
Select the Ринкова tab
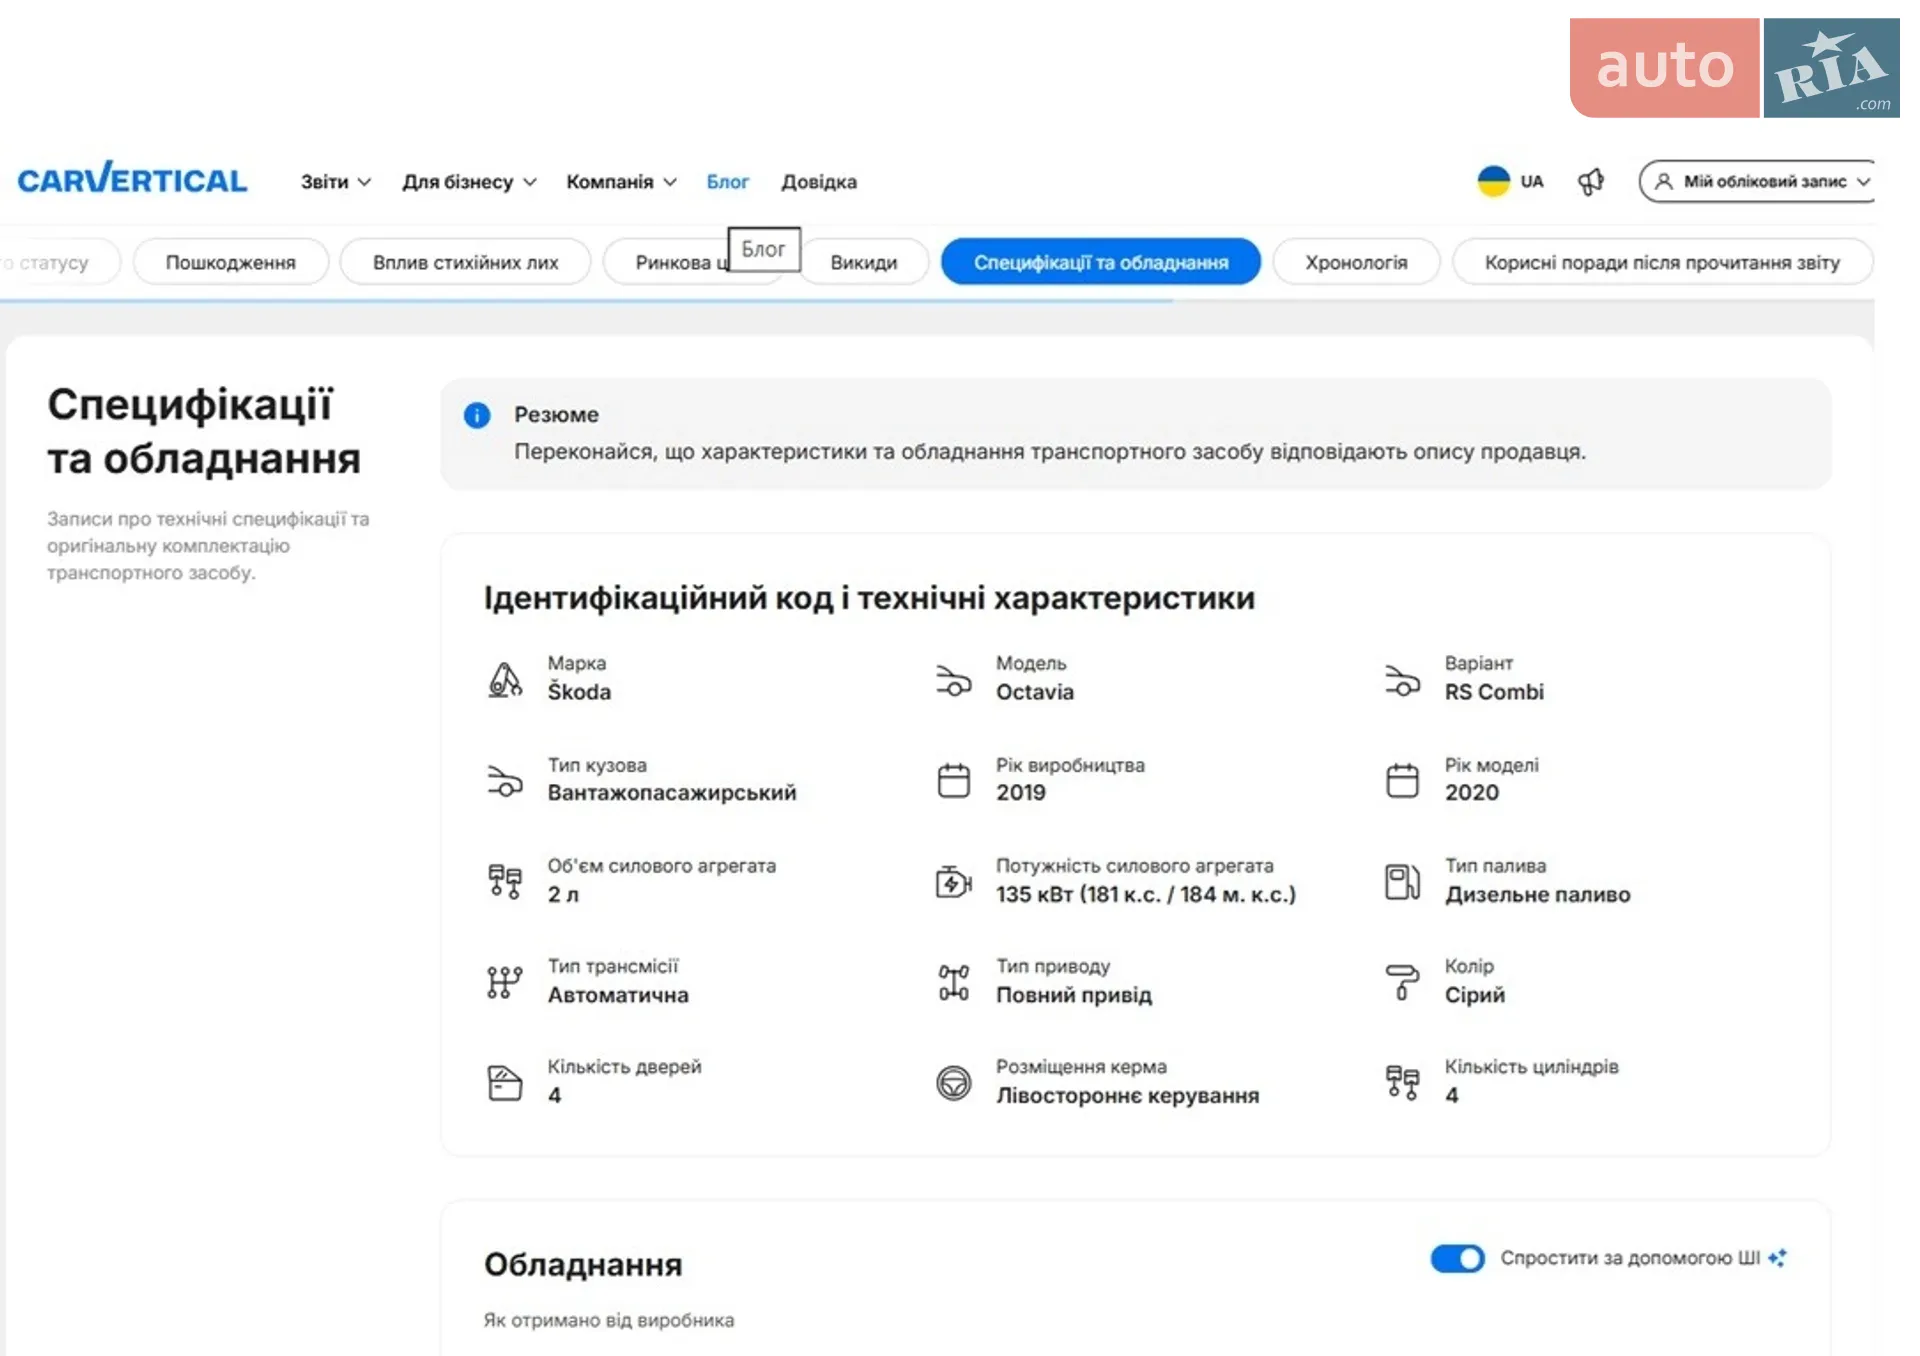(x=680, y=262)
